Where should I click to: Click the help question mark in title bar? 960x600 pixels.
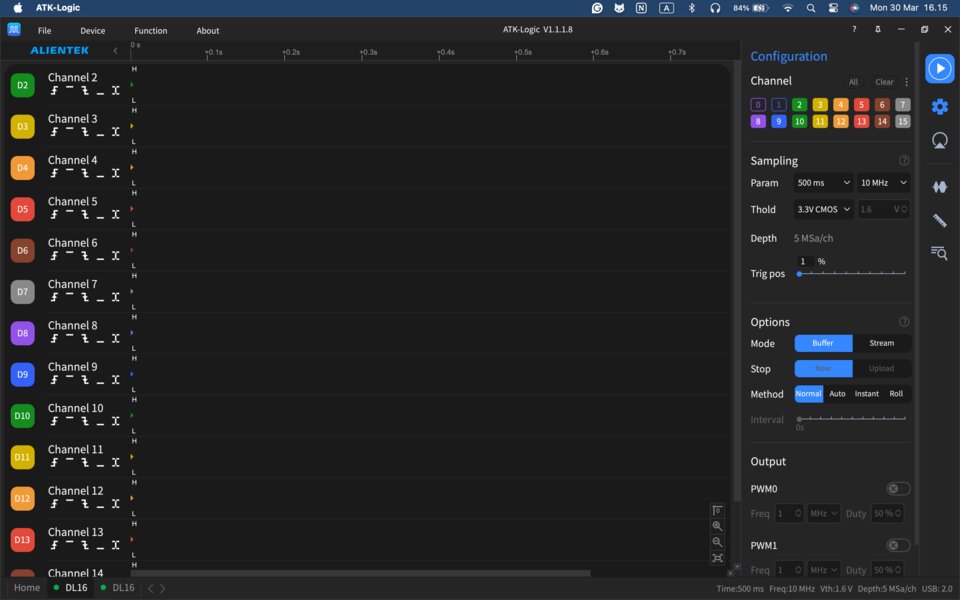pyautogui.click(x=854, y=29)
